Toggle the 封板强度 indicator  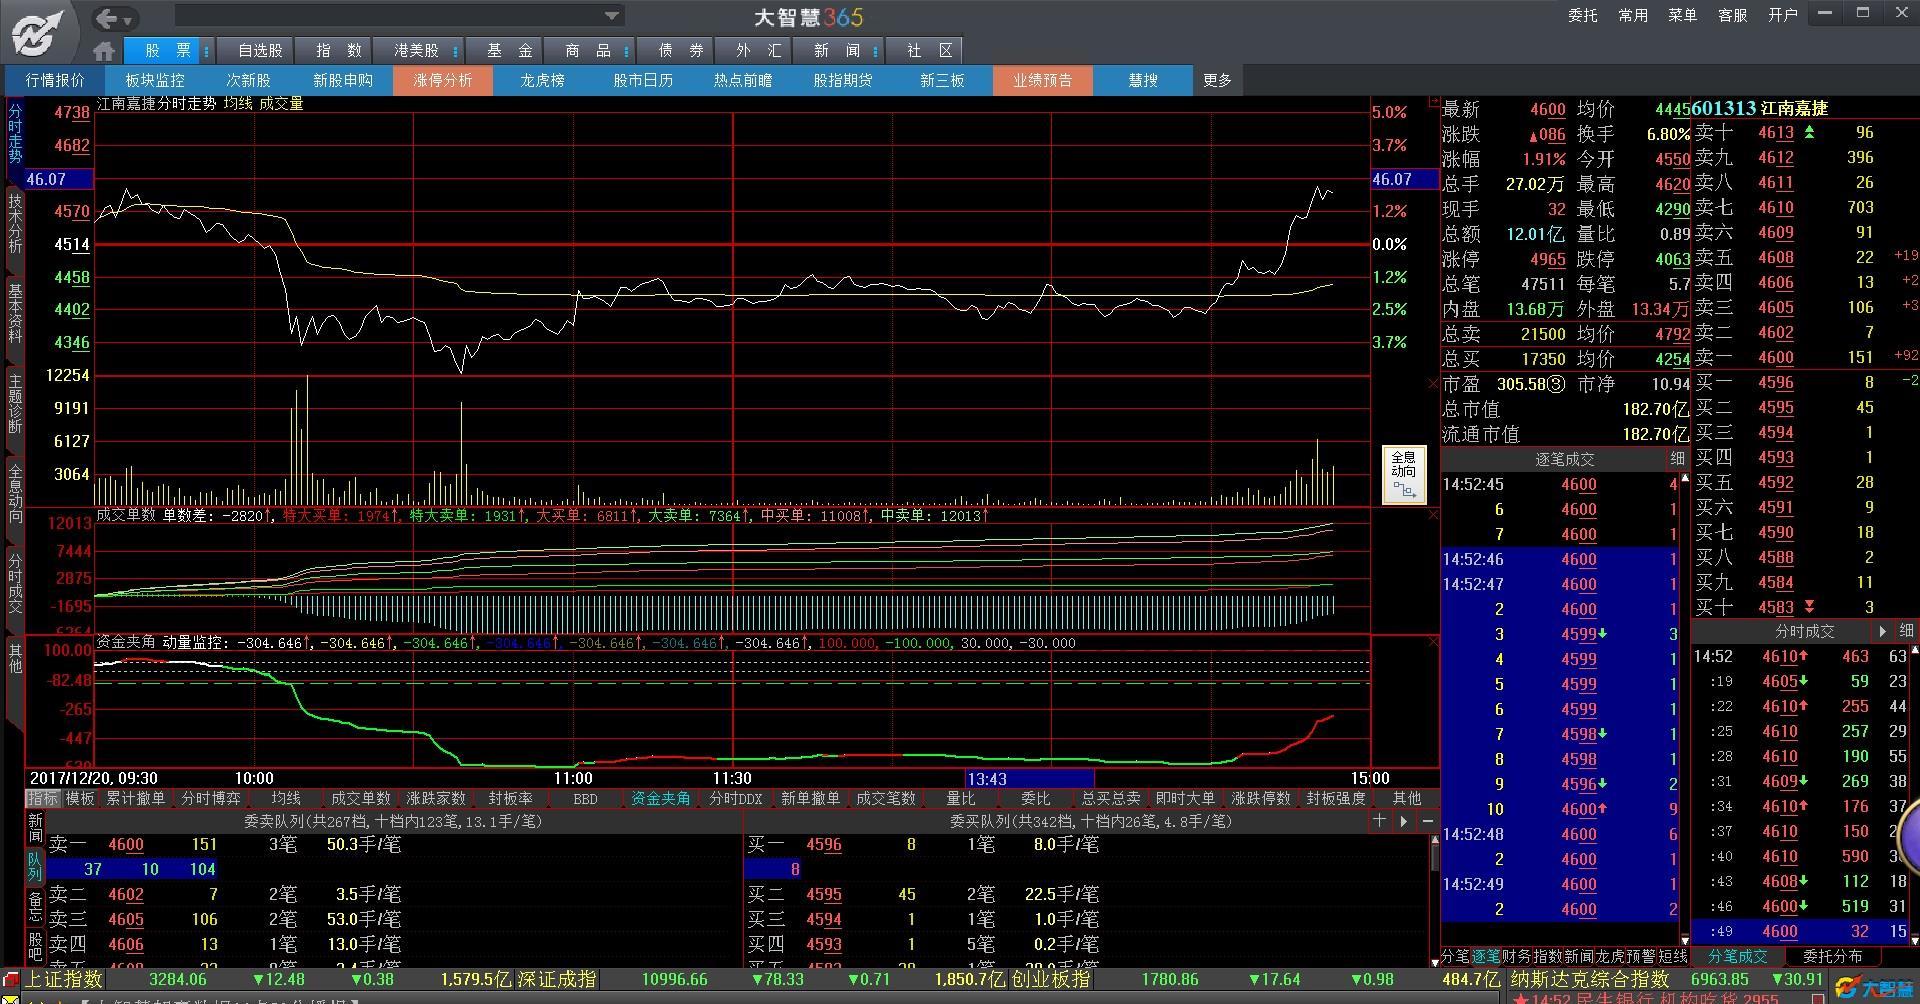[1336, 798]
